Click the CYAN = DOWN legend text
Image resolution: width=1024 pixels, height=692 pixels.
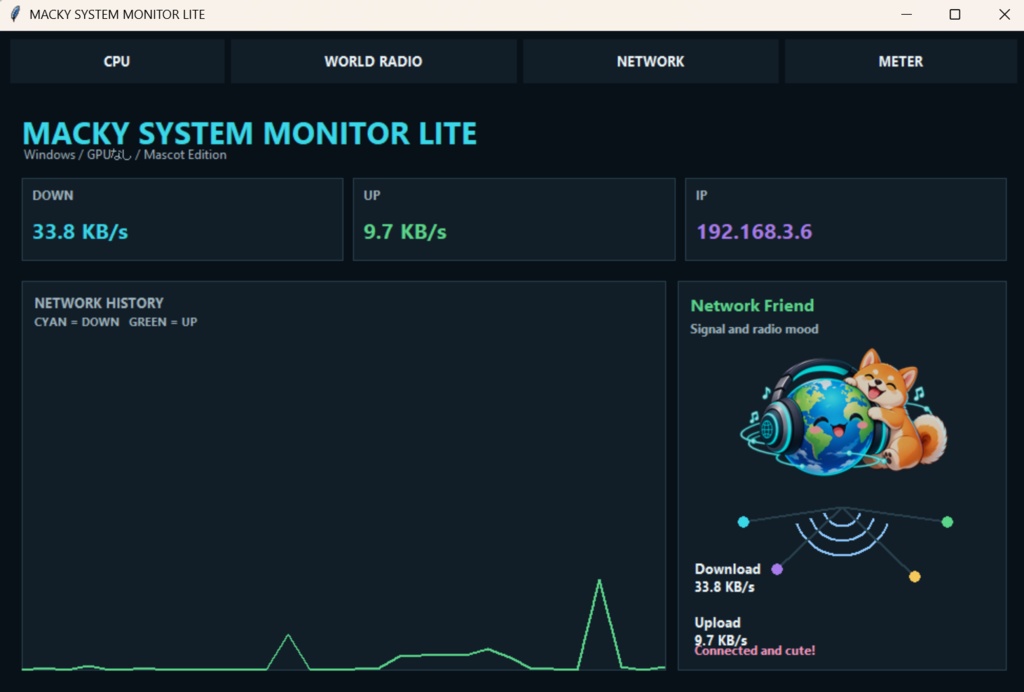77,322
